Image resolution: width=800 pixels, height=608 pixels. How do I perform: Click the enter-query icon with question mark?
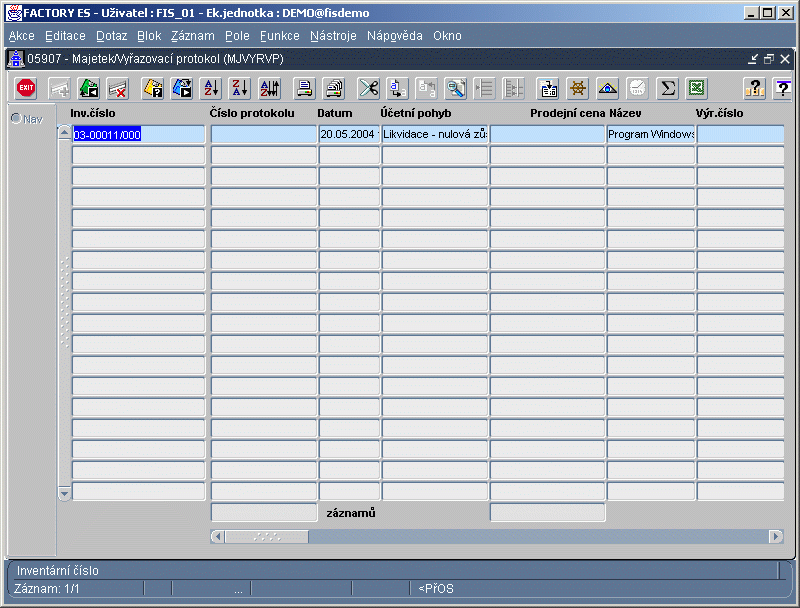click(153, 88)
